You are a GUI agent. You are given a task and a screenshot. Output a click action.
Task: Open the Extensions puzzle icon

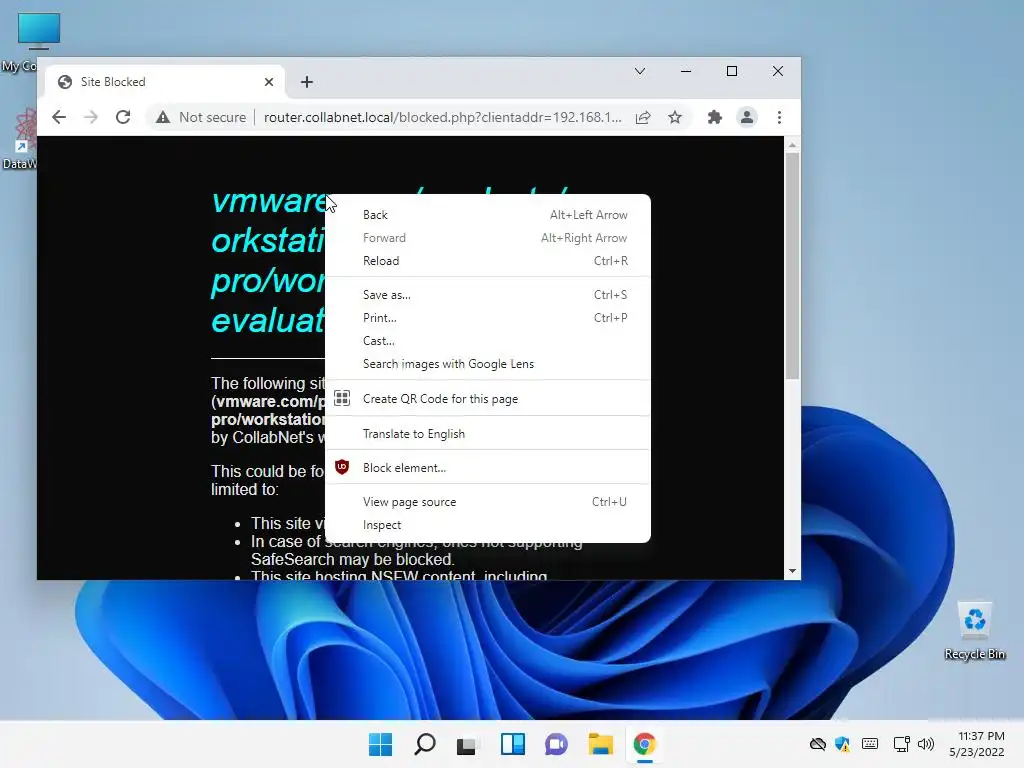point(714,118)
